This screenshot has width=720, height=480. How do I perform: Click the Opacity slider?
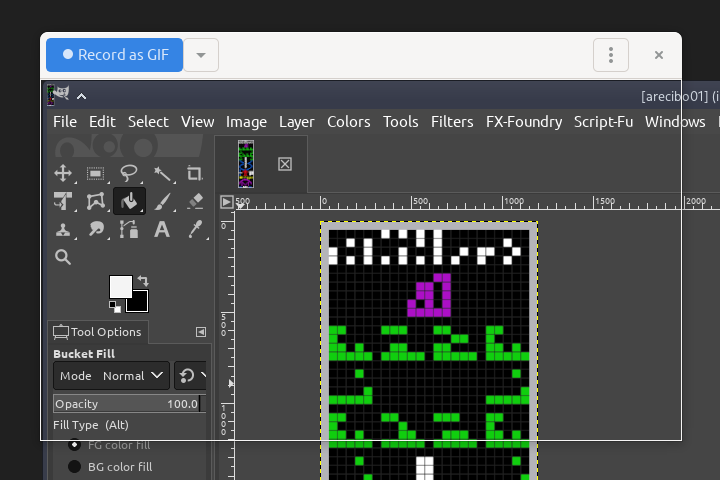point(129,404)
